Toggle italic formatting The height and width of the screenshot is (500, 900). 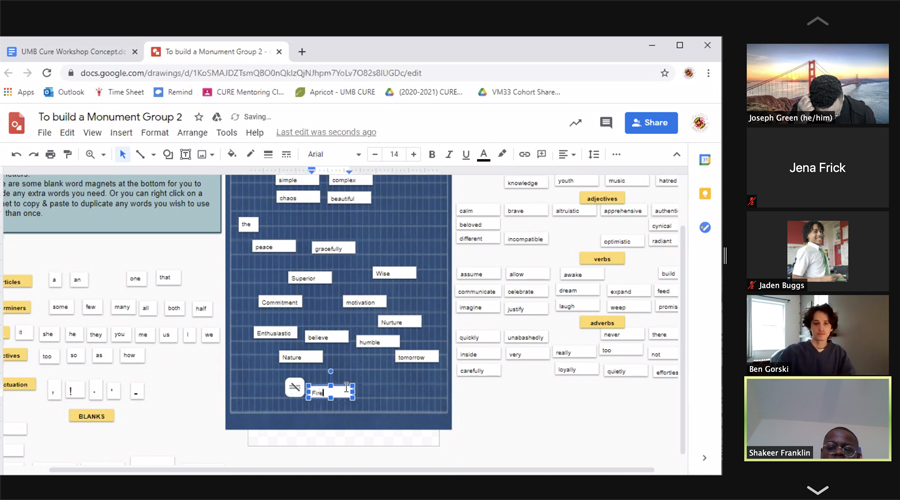(449, 154)
